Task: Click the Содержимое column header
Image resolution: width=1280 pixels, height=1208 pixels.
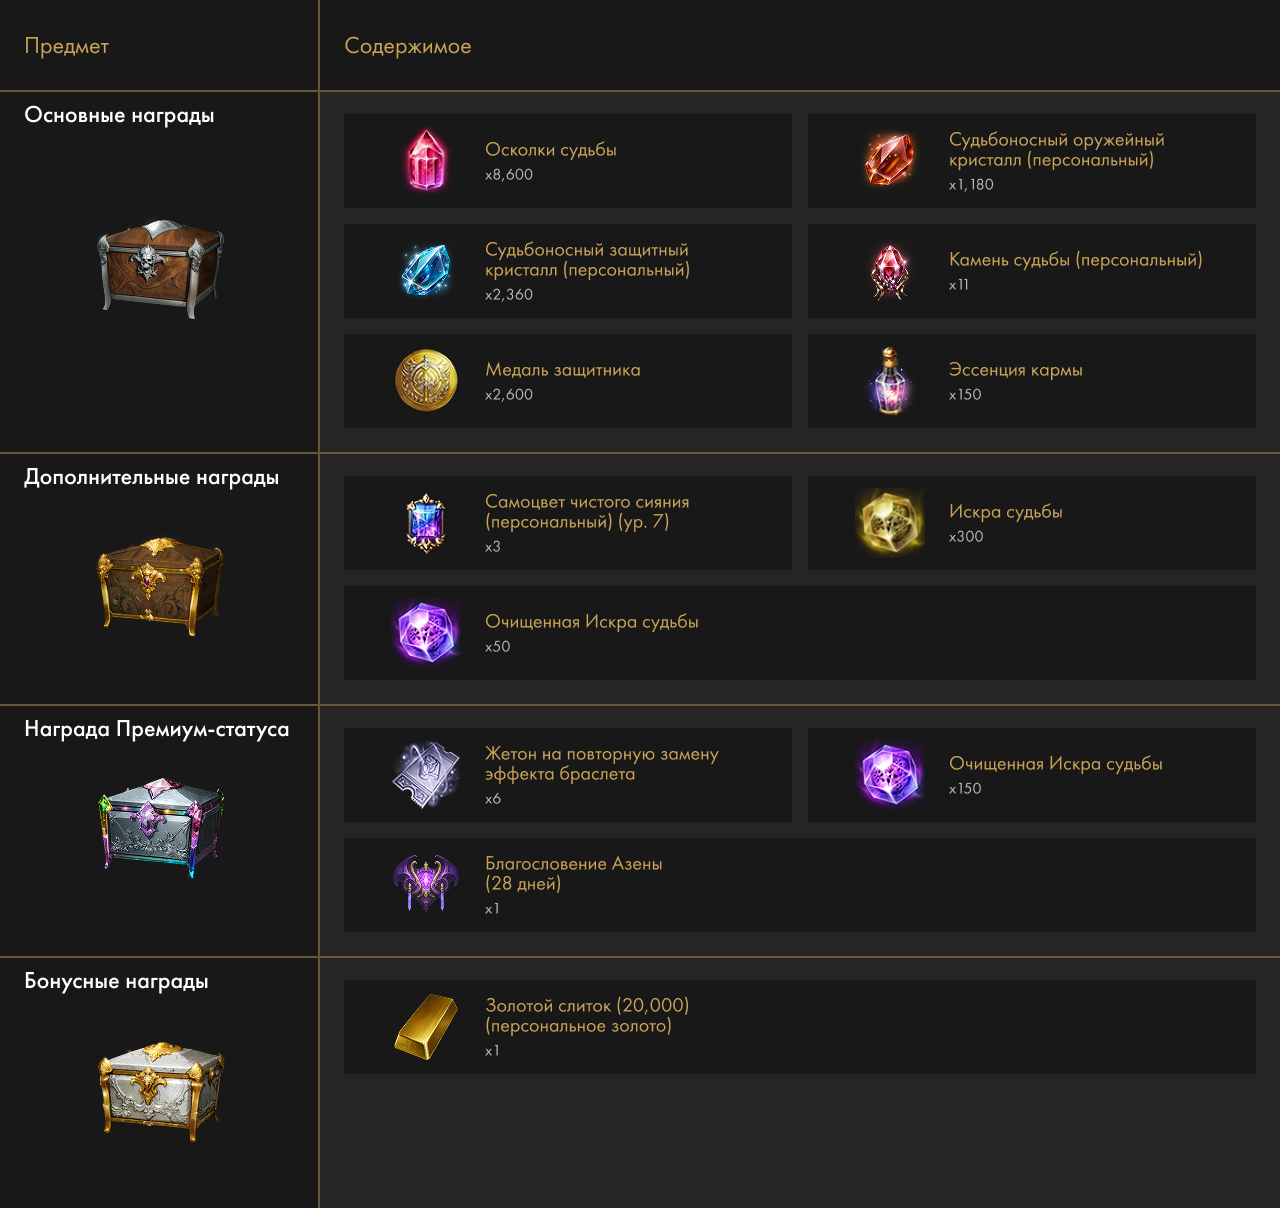Action: point(408,46)
